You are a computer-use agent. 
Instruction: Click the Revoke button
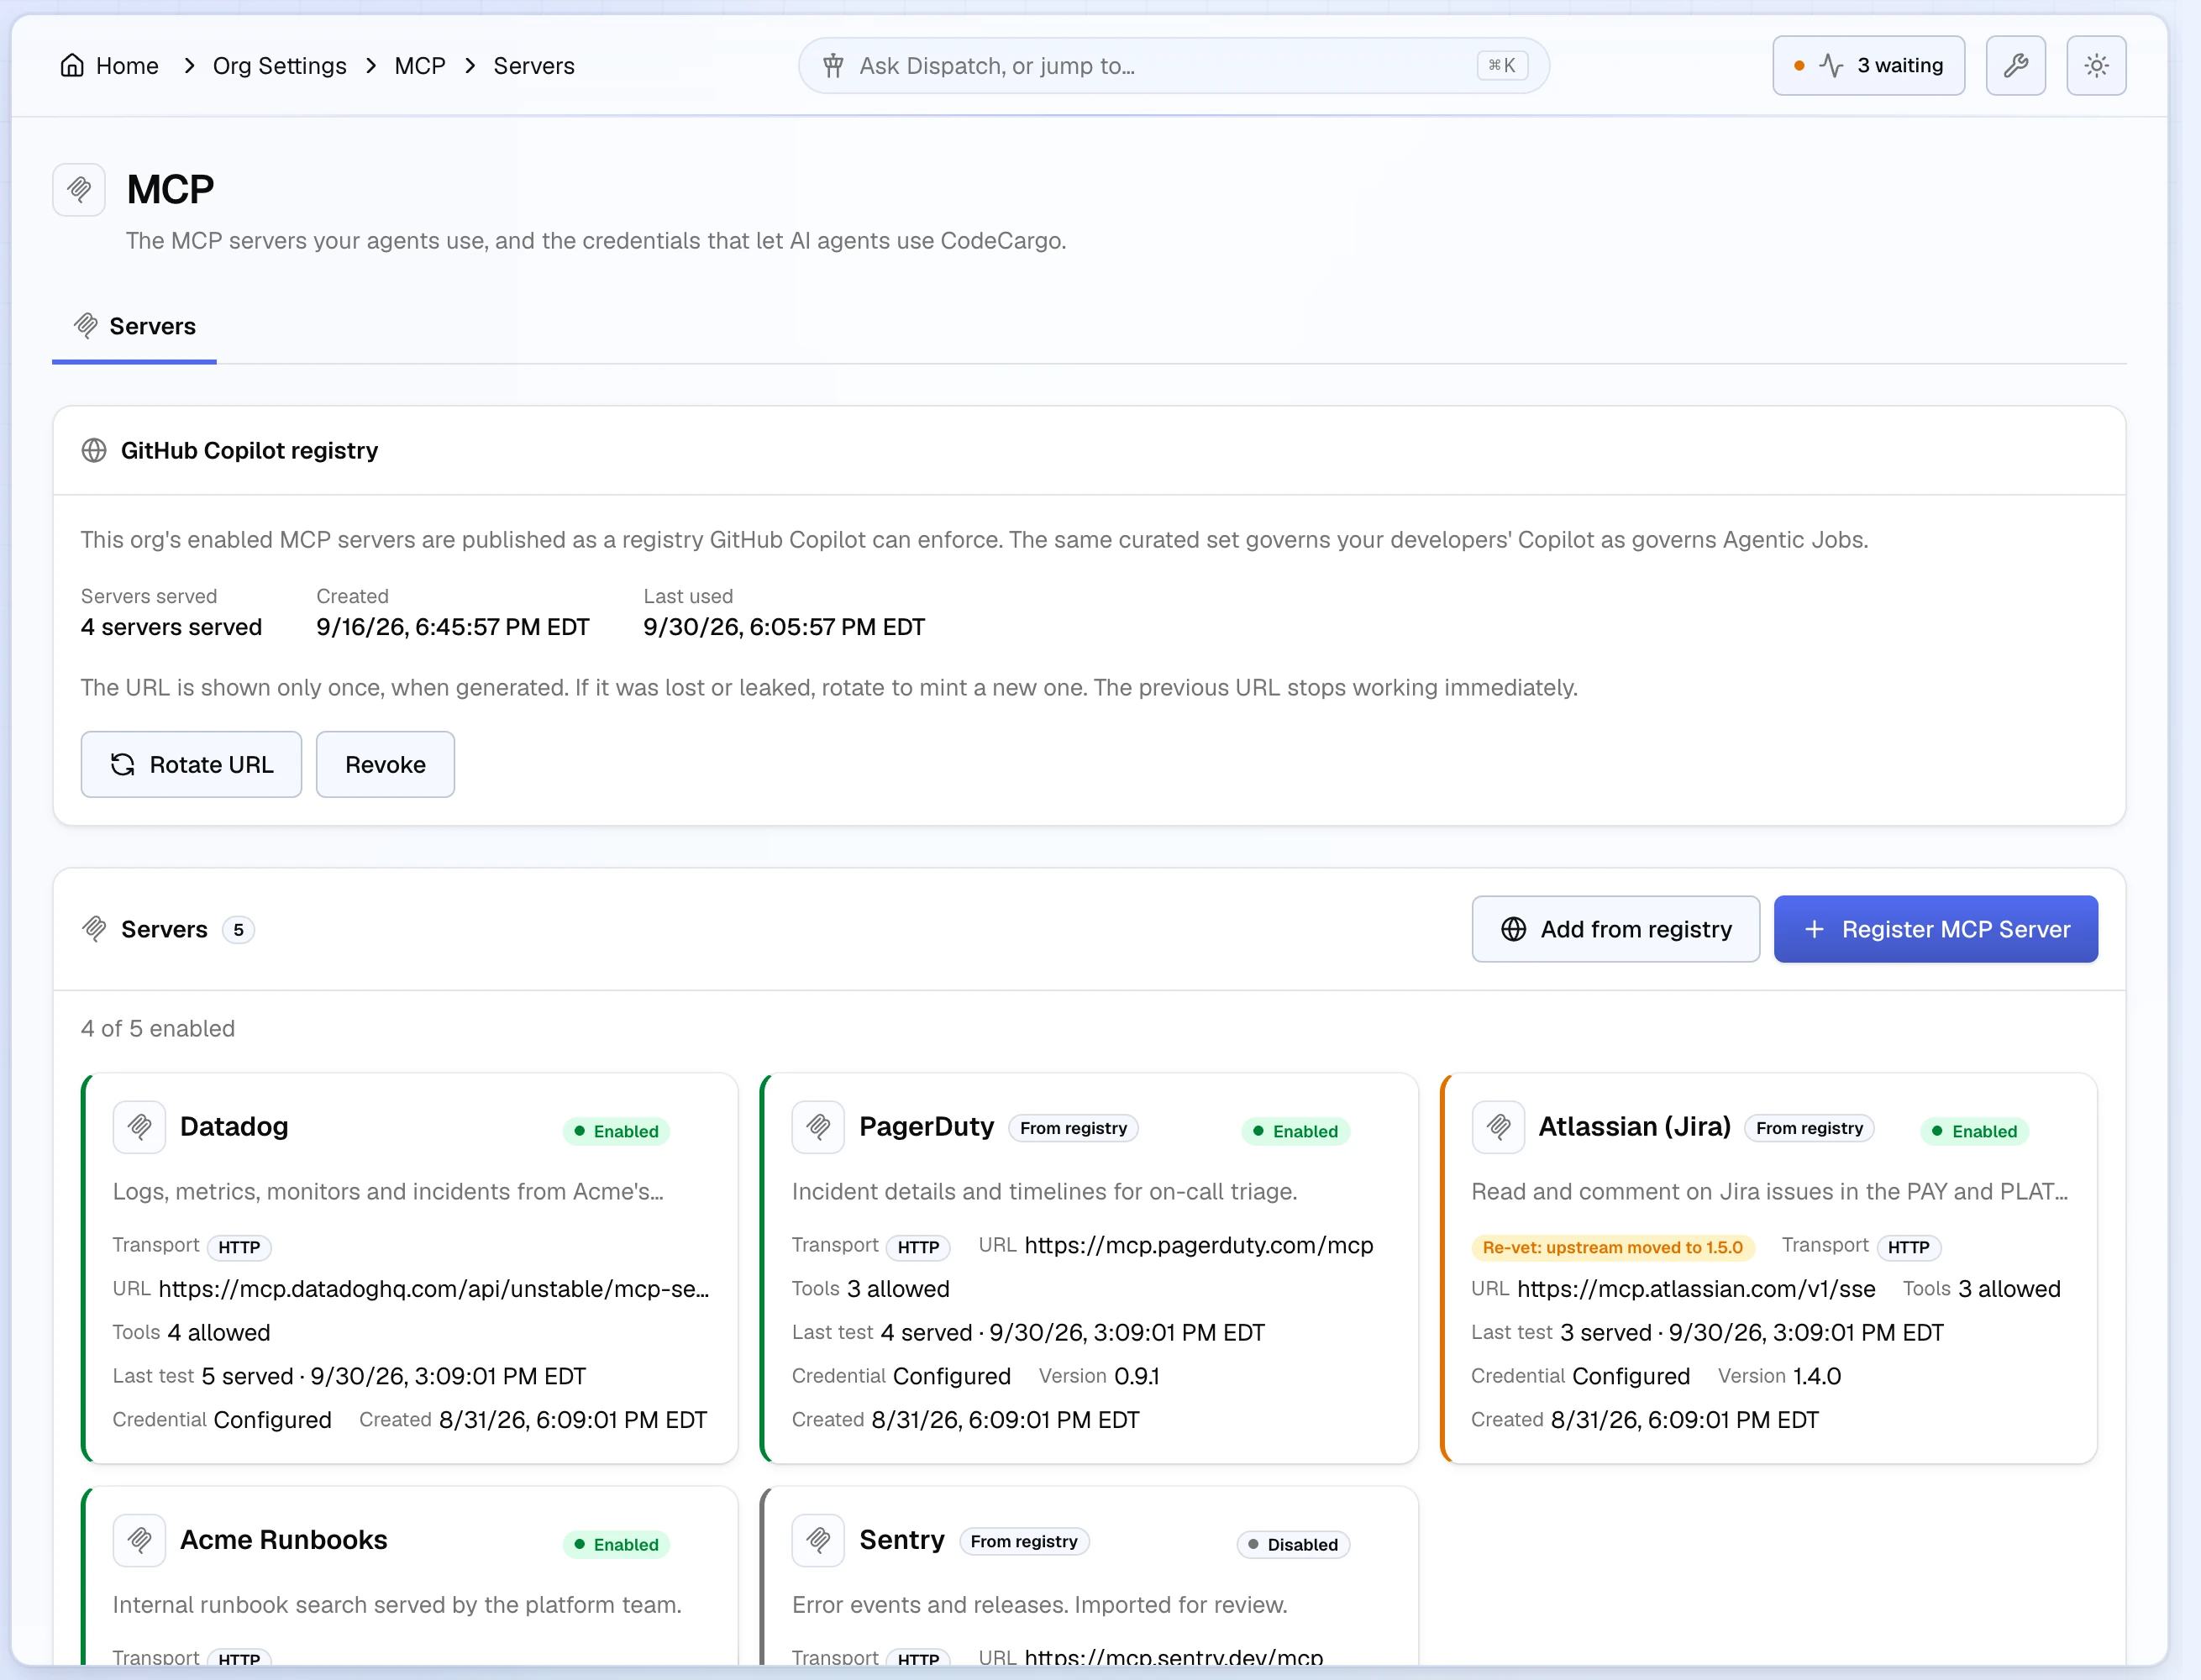385,765
